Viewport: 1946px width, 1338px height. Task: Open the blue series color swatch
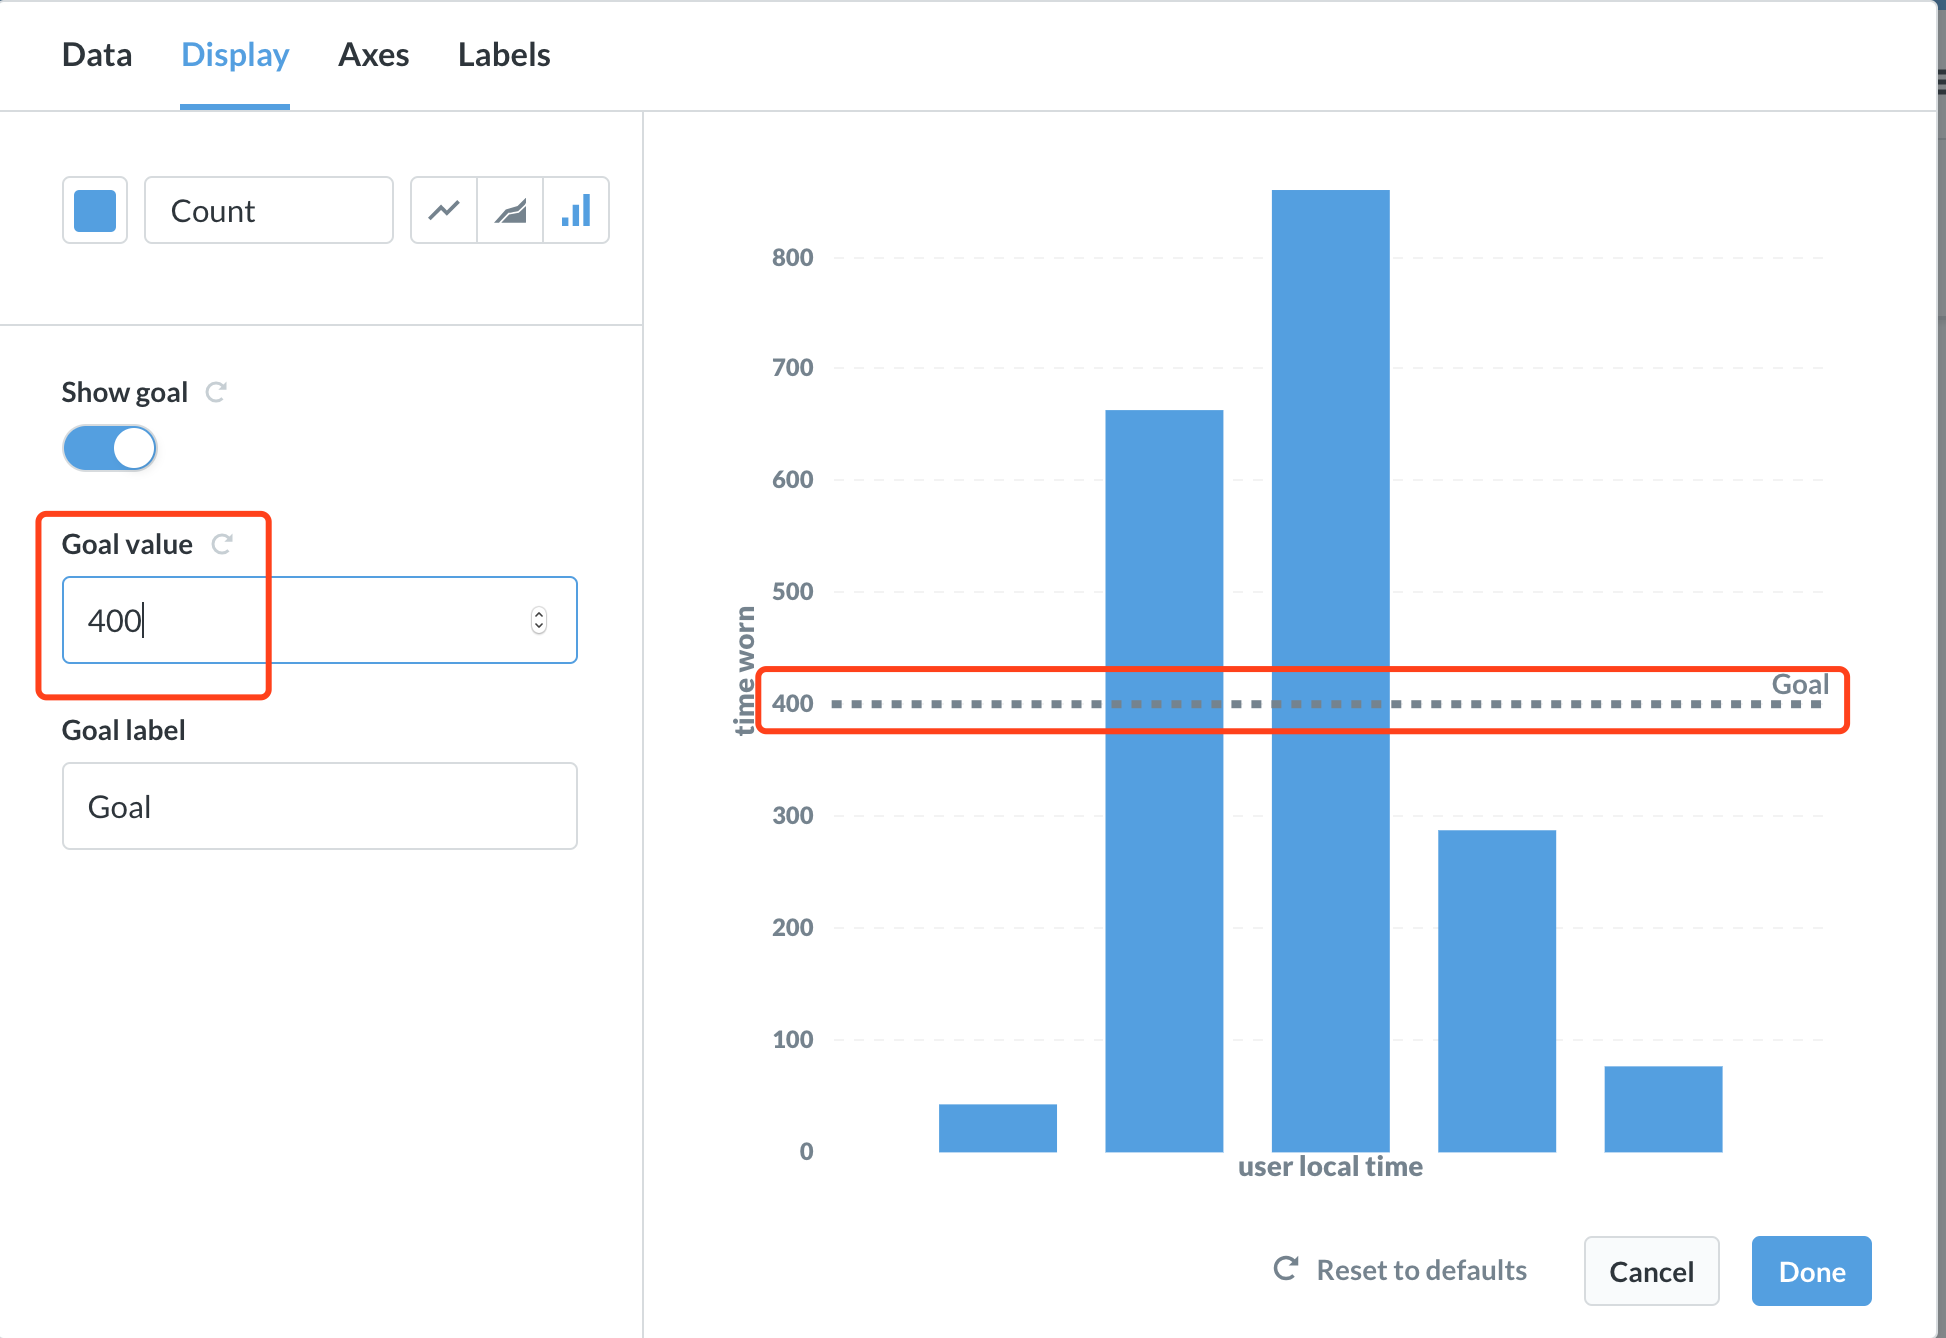95,210
